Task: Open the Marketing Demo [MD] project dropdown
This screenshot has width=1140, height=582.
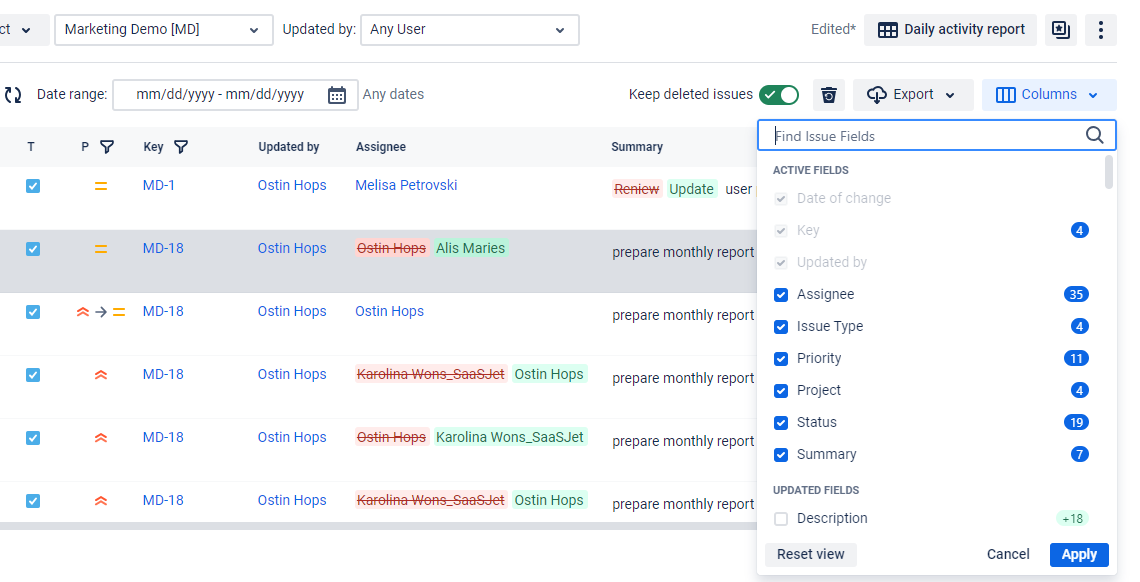Action: click(163, 29)
